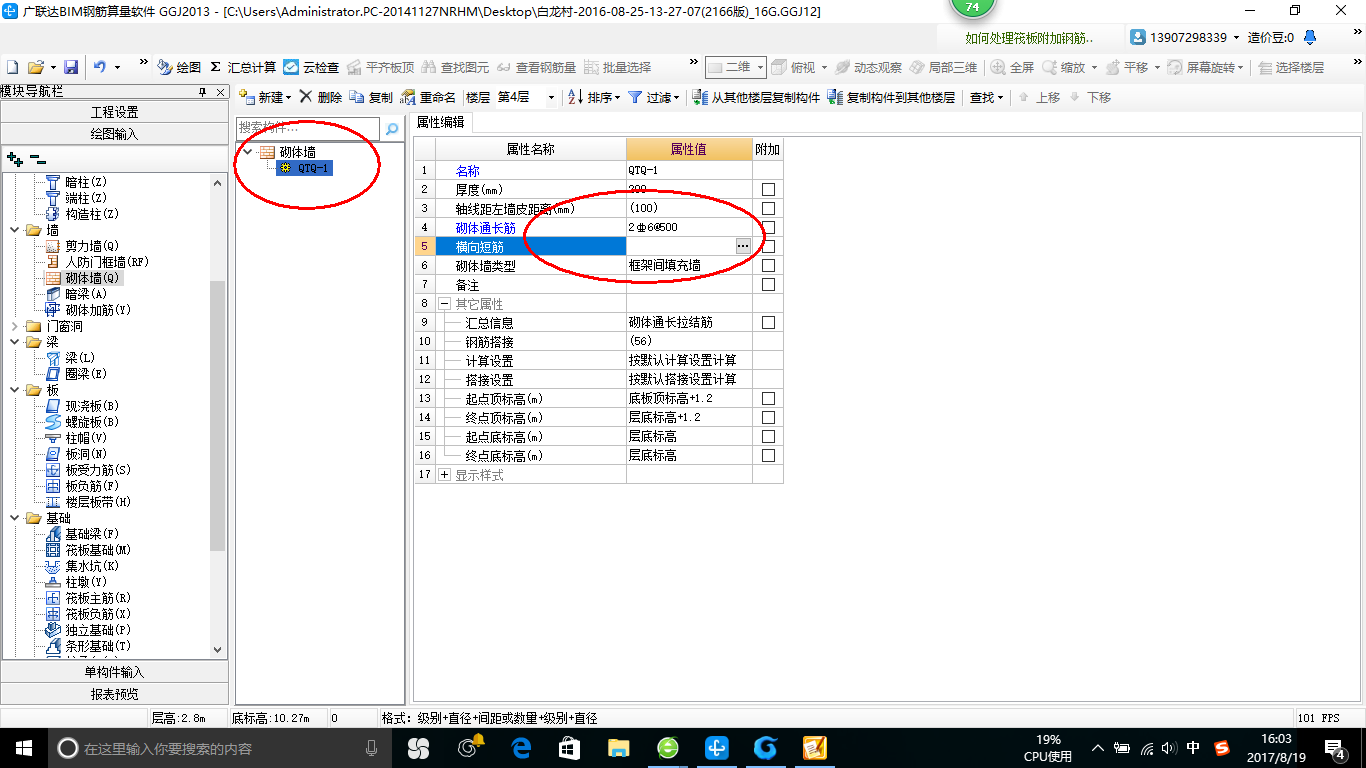Click the 删除 delete button
Viewport: 1366px width, 768px height.
[x=321, y=97]
